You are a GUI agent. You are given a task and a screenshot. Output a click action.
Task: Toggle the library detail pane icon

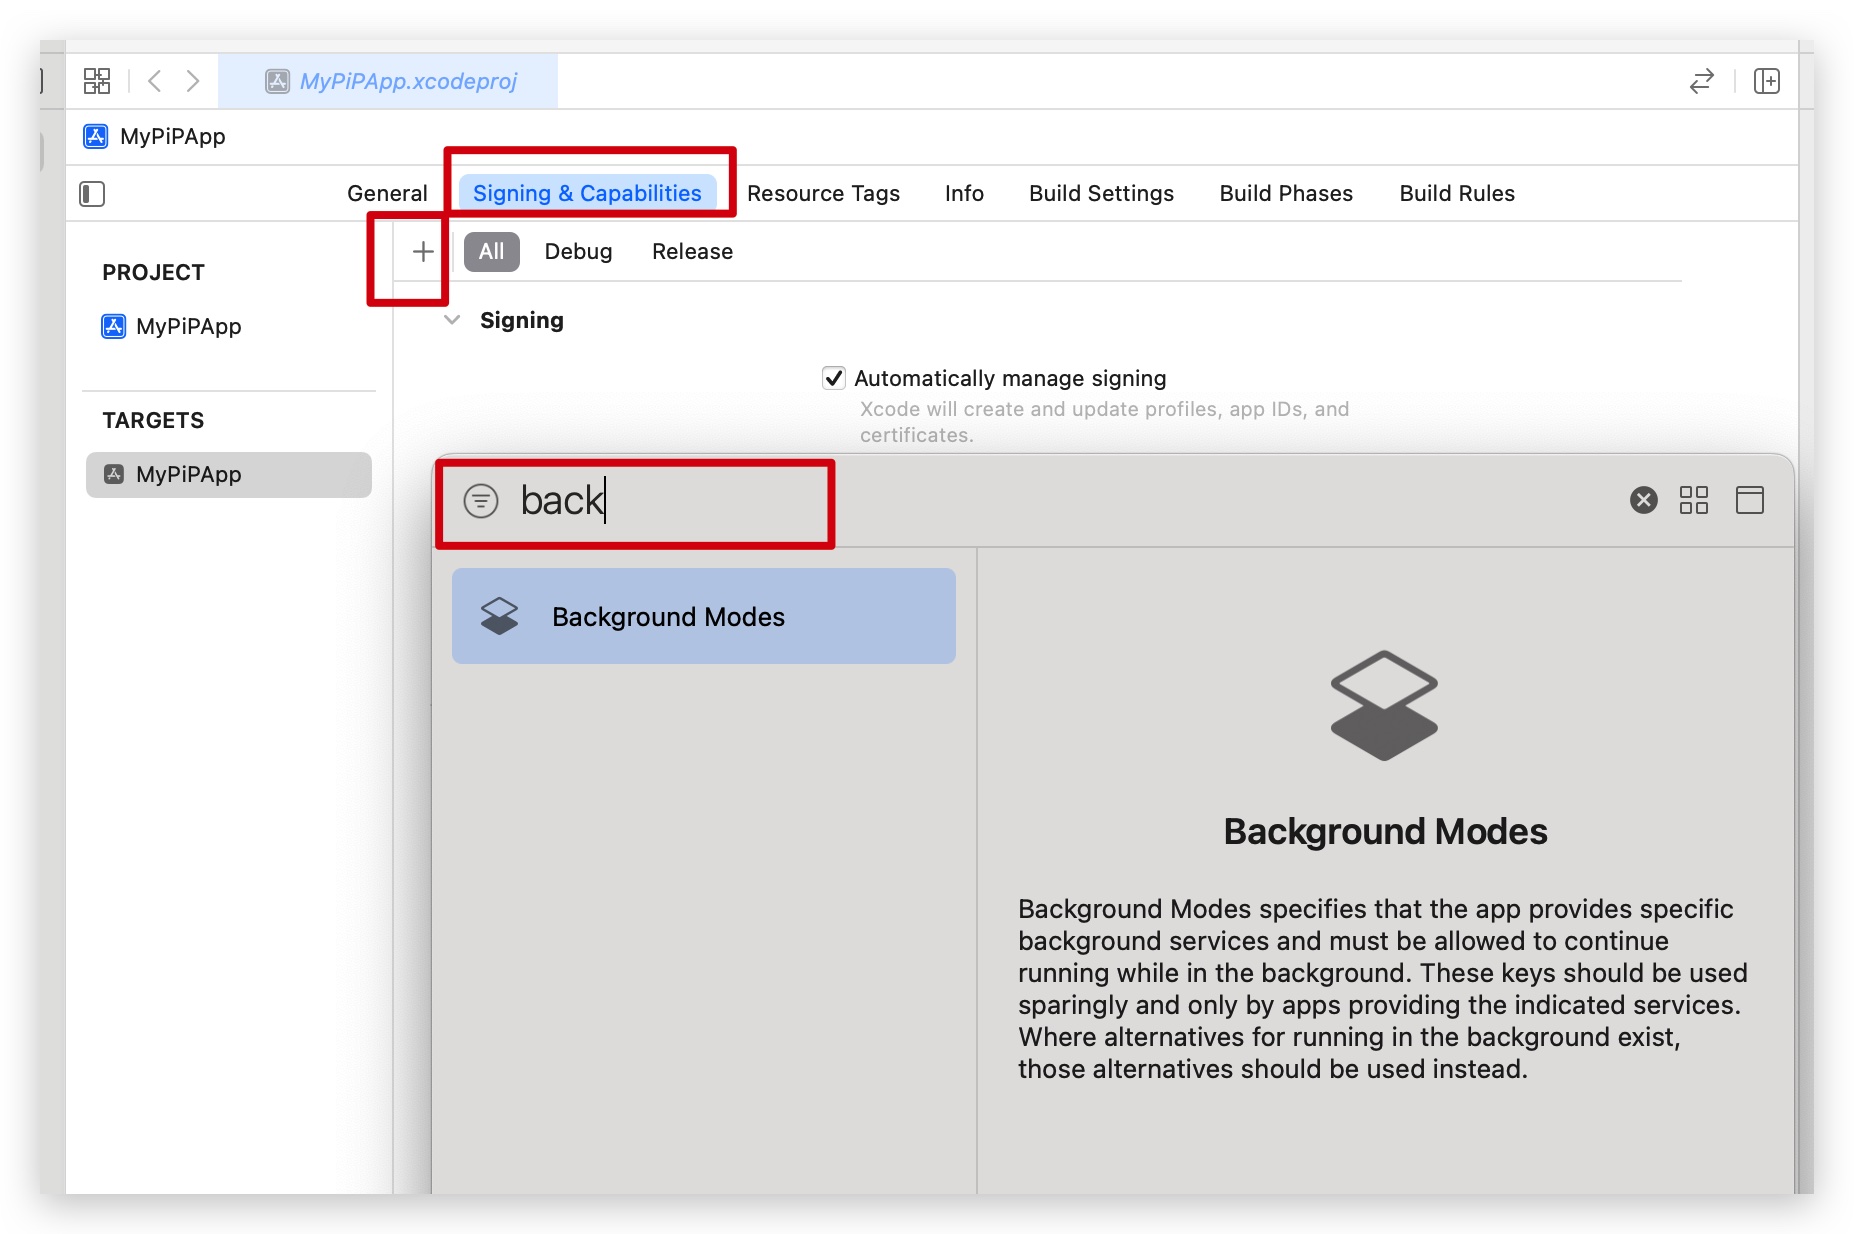[x=1750, y=500]
